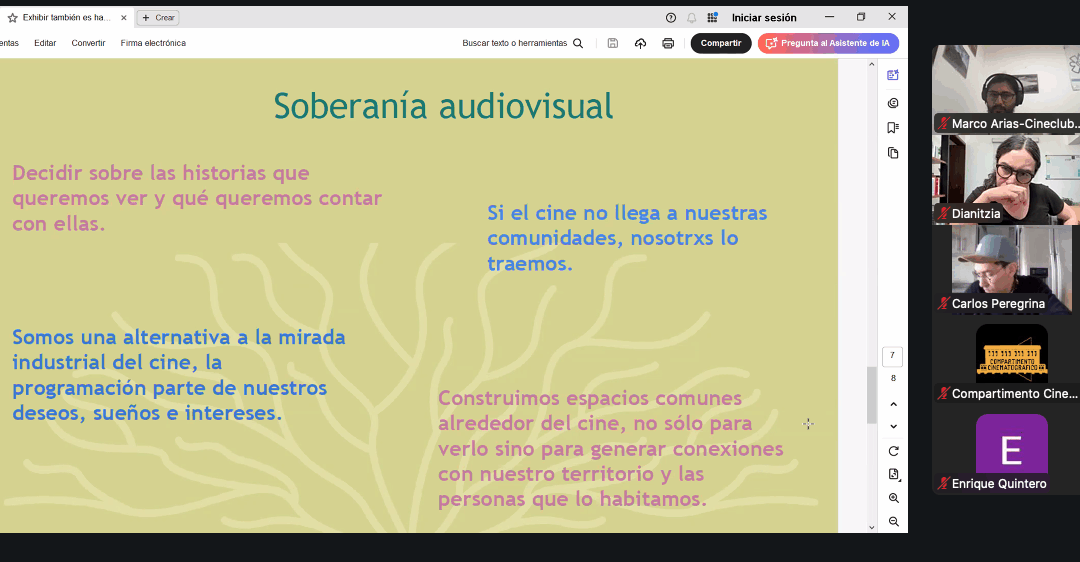This screenshot has width=1080, height=562.
Task: Close the 'Exhibir también es ha...' tab
Action: [124, 18]
